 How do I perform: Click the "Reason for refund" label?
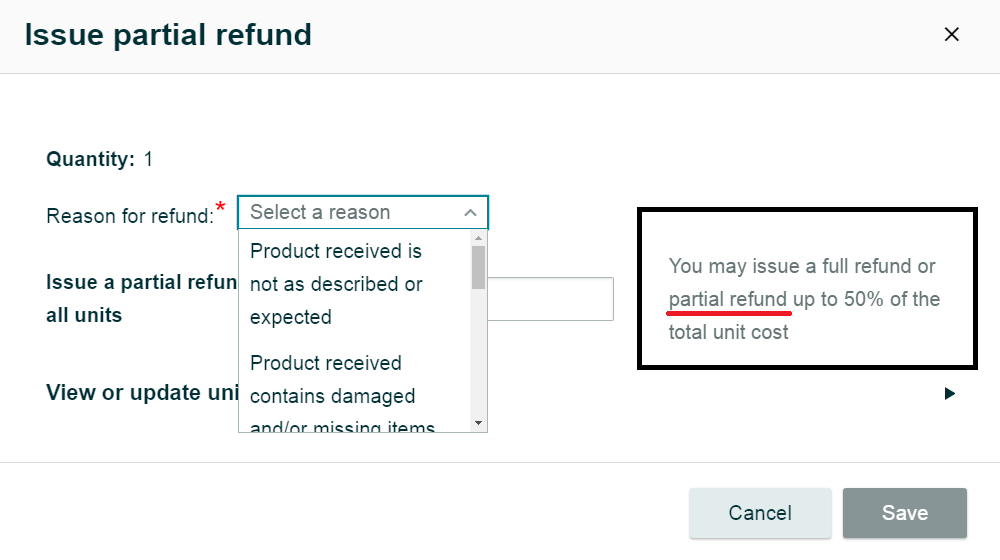[x=130, y=215]
